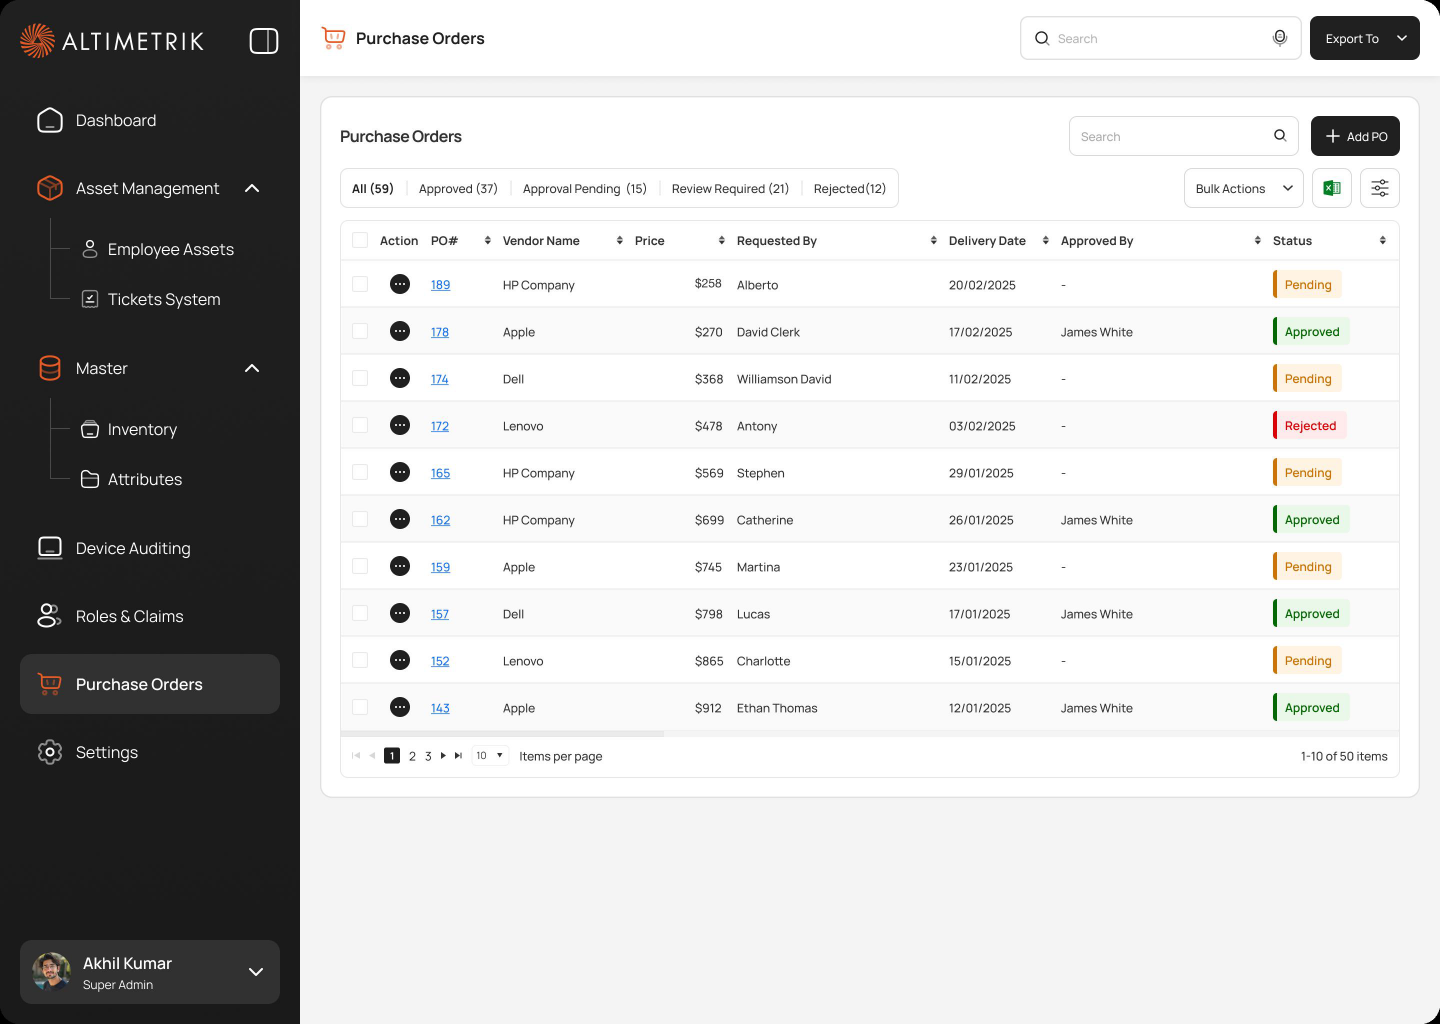This screenshot has width=1440, height=1024.
Task: Jump to last page in pagination
Action: coord(458,756)
